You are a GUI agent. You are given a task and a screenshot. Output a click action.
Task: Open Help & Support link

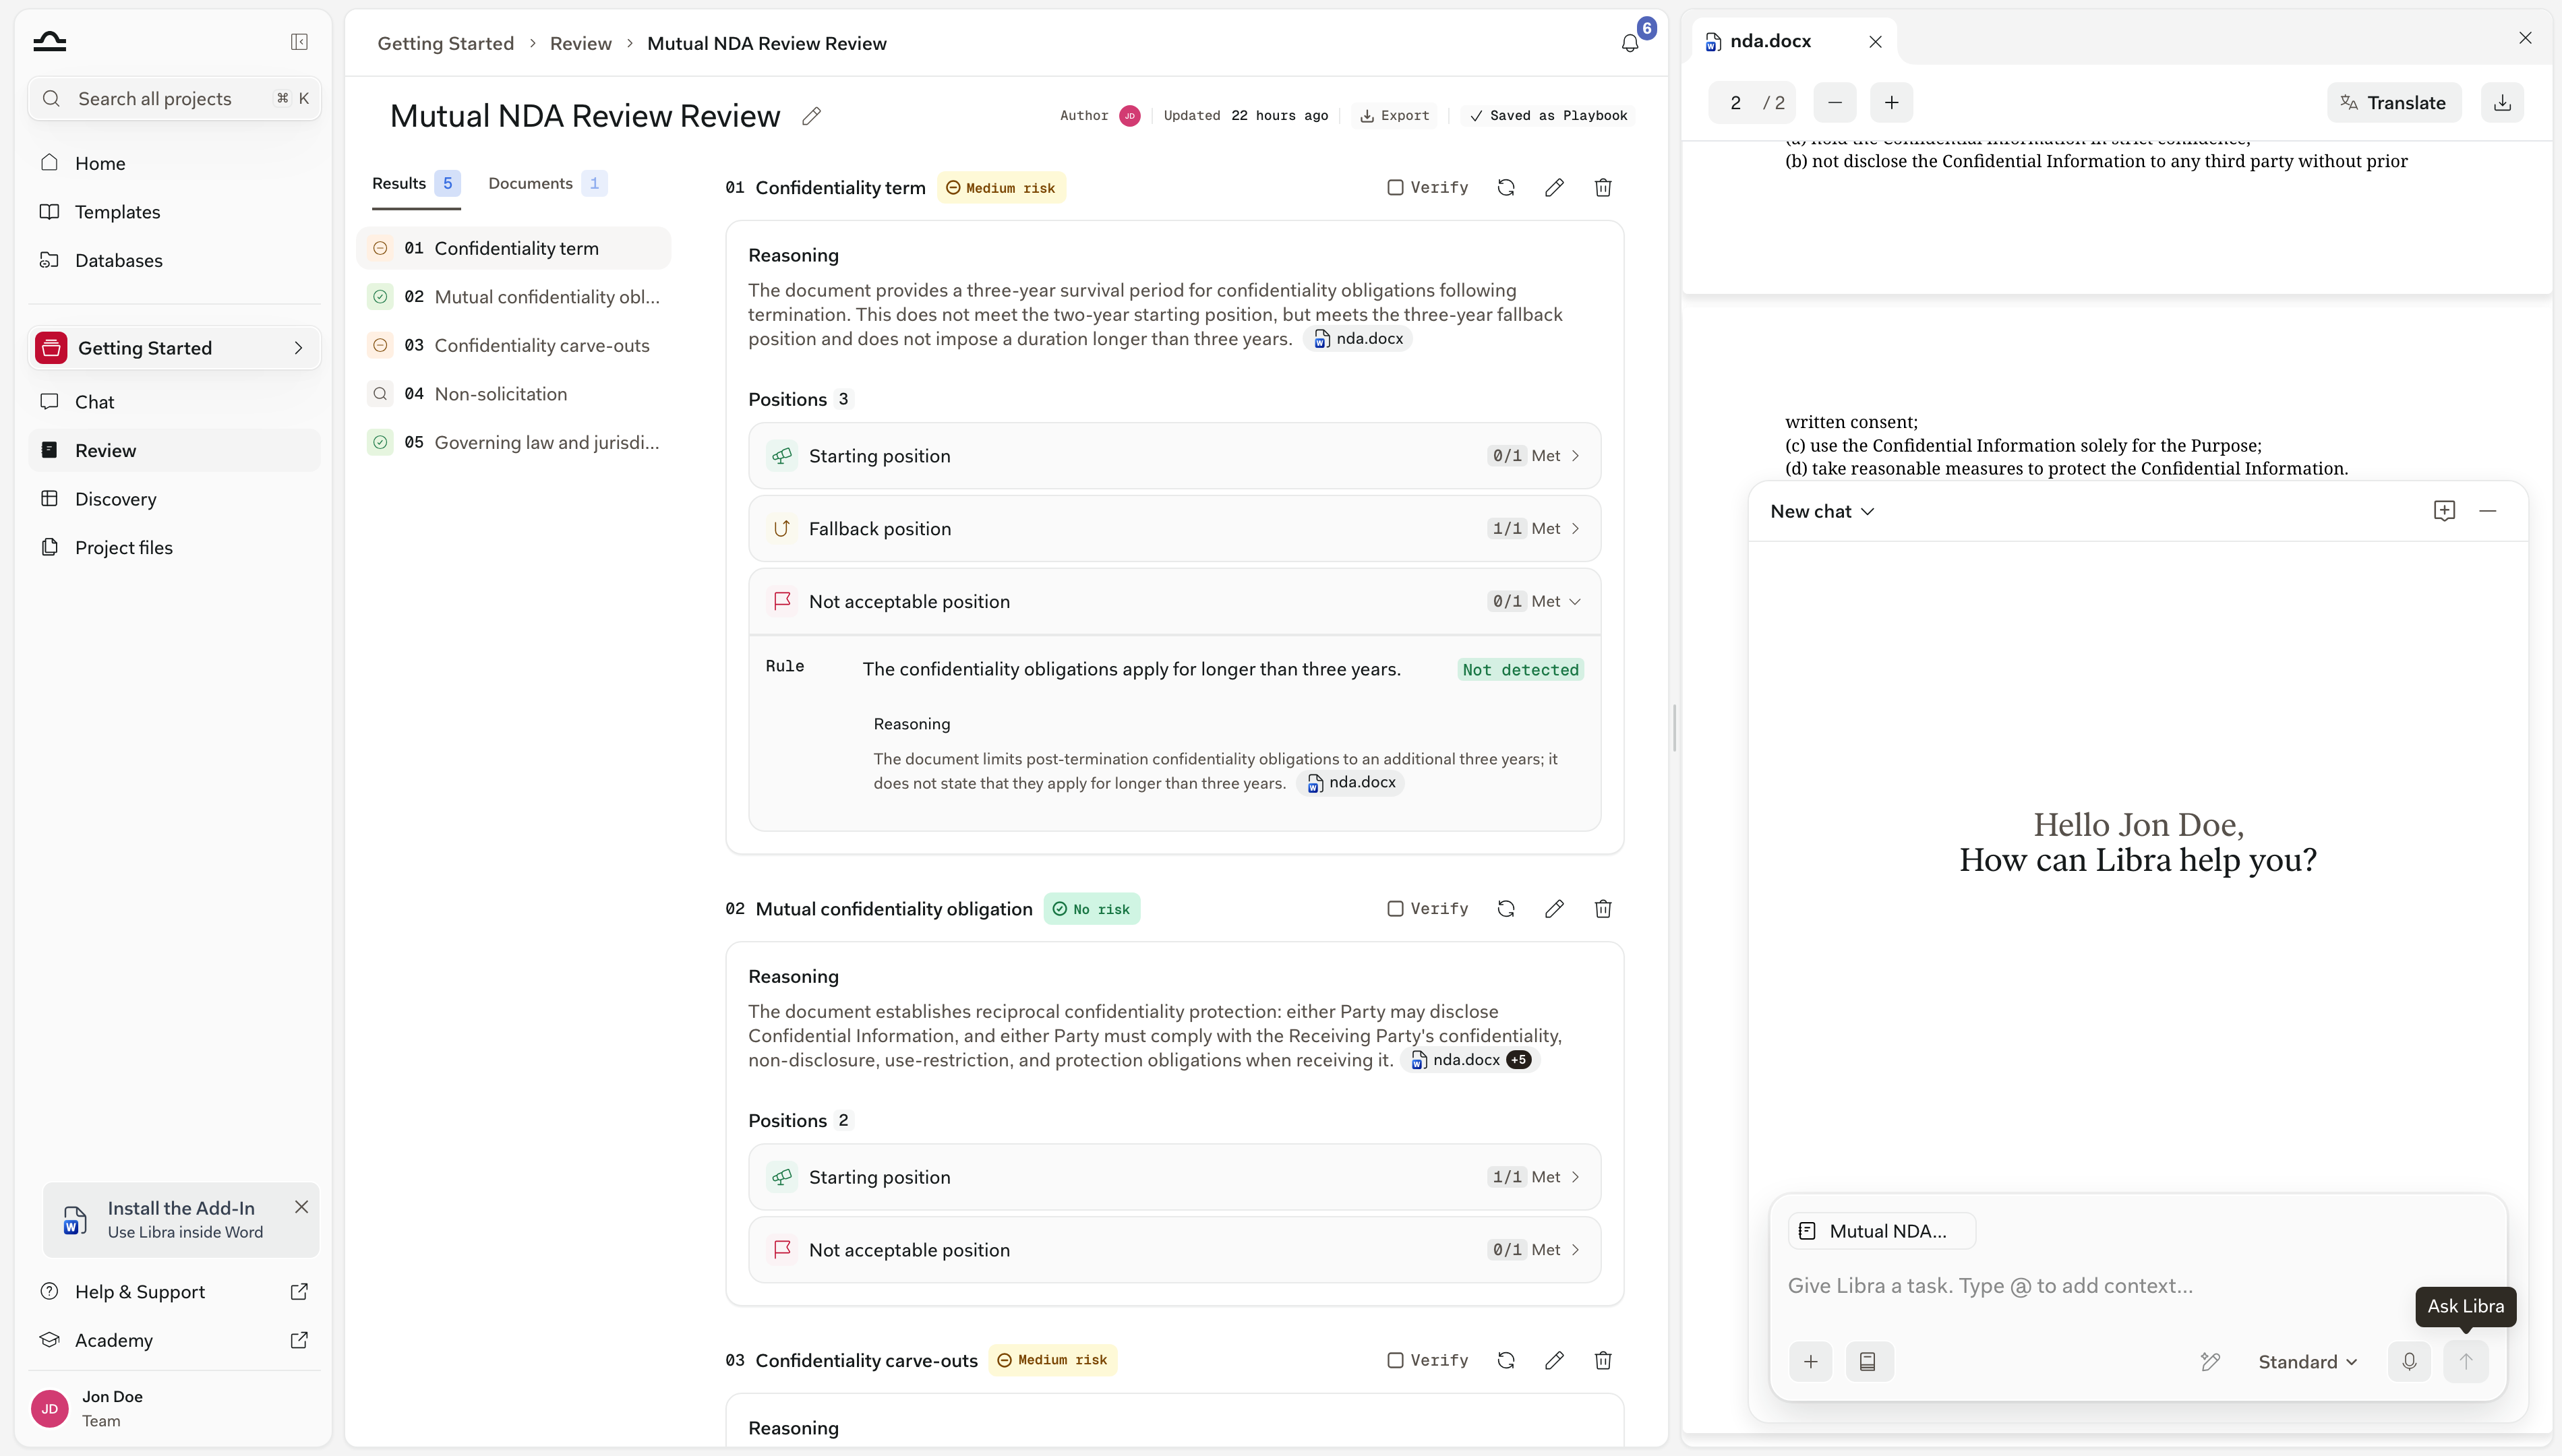point(174,1292)
